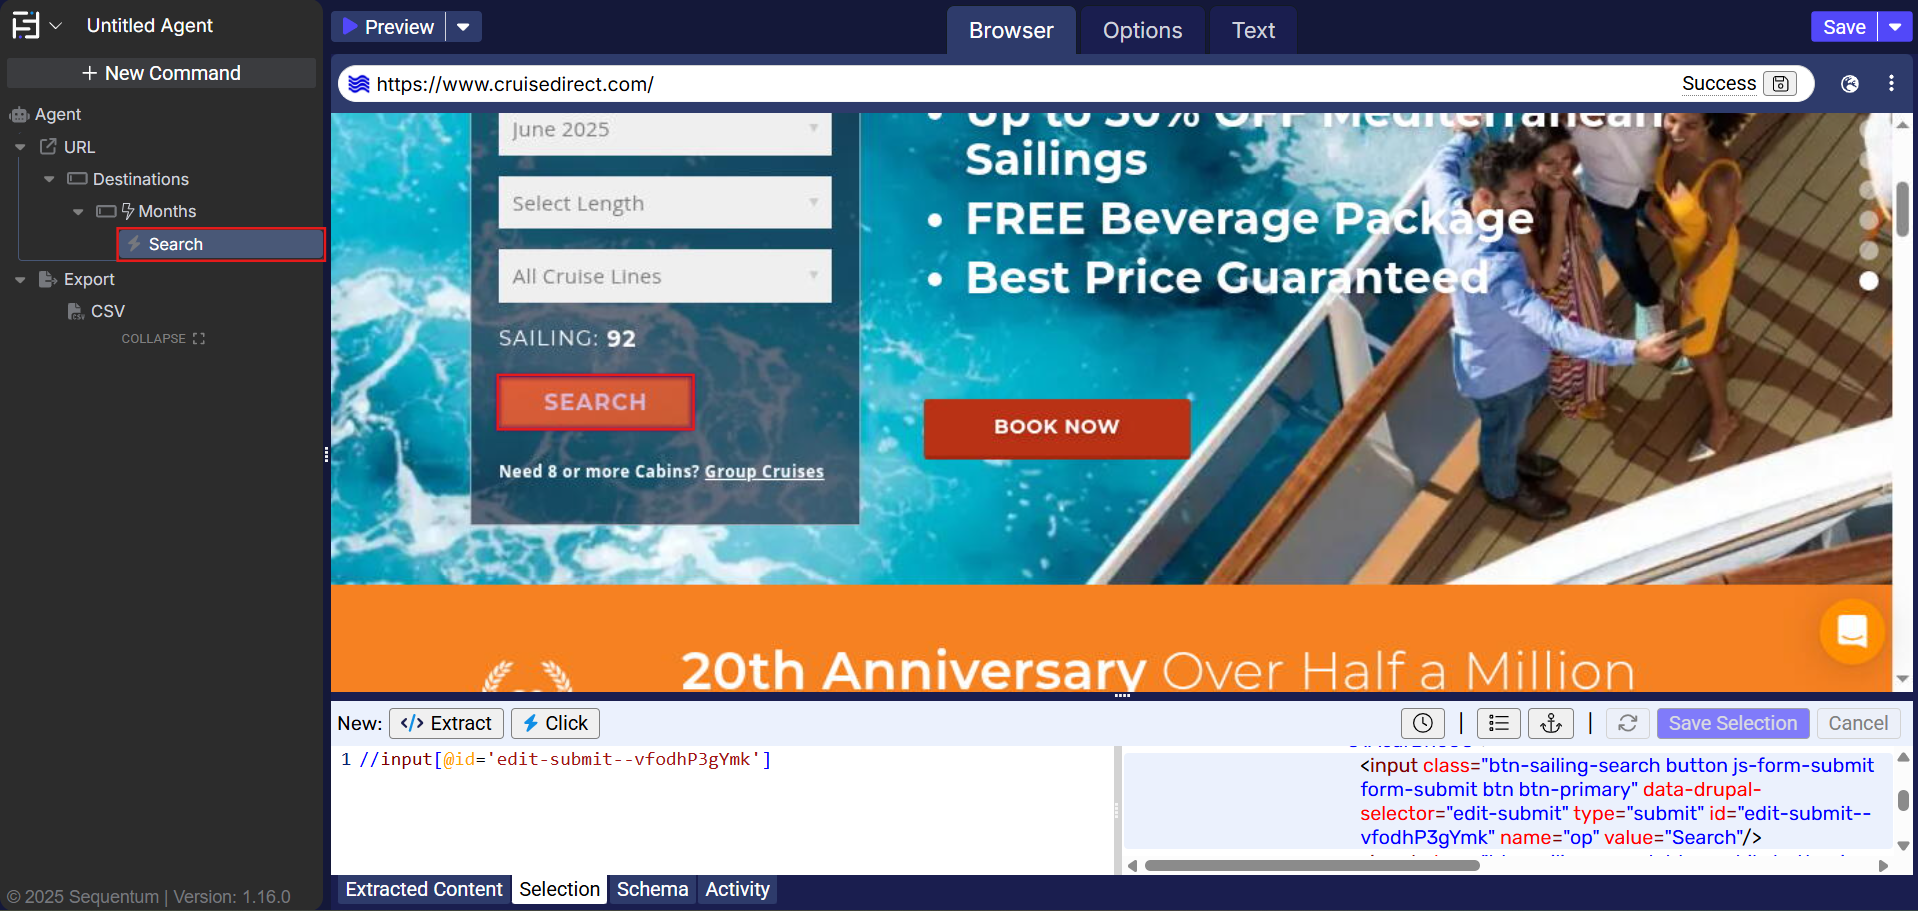Screen dimensions: 1918x911
Task: Open the Extracted Content tab
Action: pos(424,889)
